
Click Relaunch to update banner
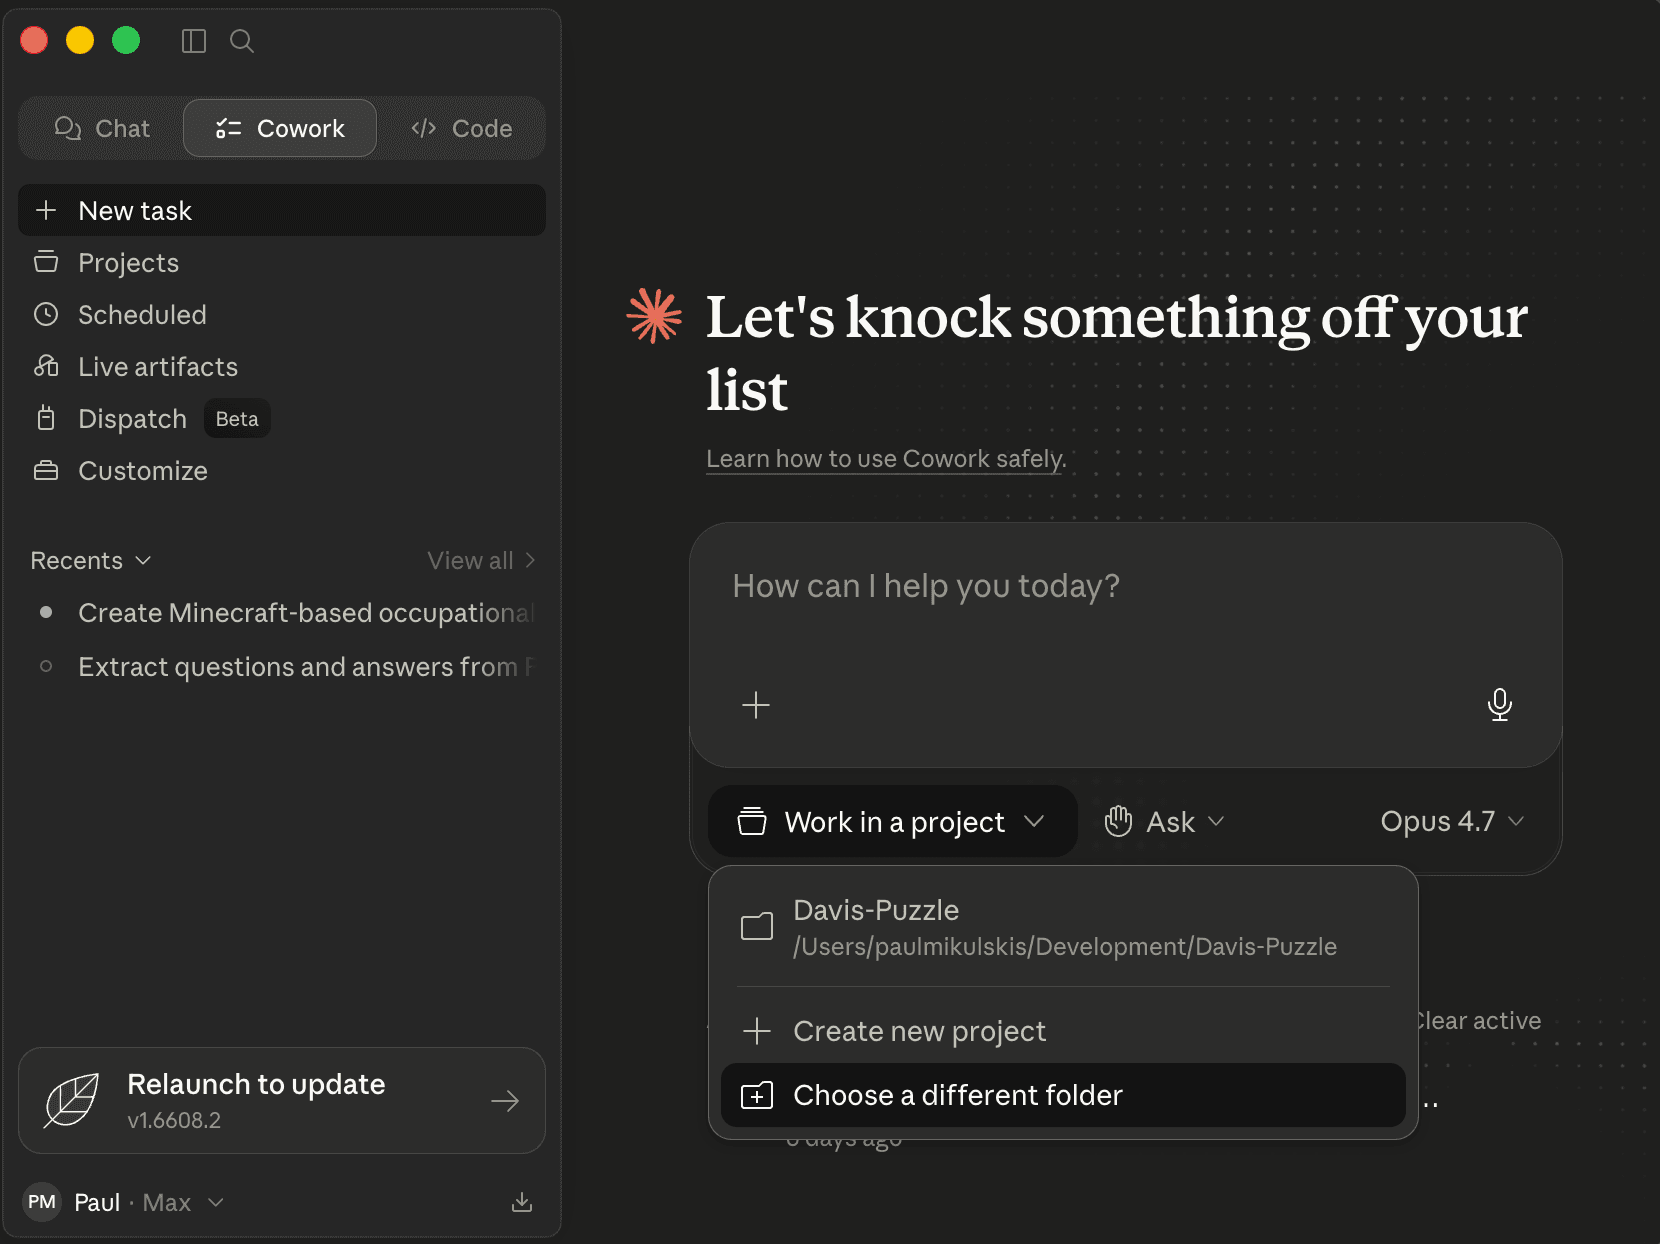[282, 1100]
